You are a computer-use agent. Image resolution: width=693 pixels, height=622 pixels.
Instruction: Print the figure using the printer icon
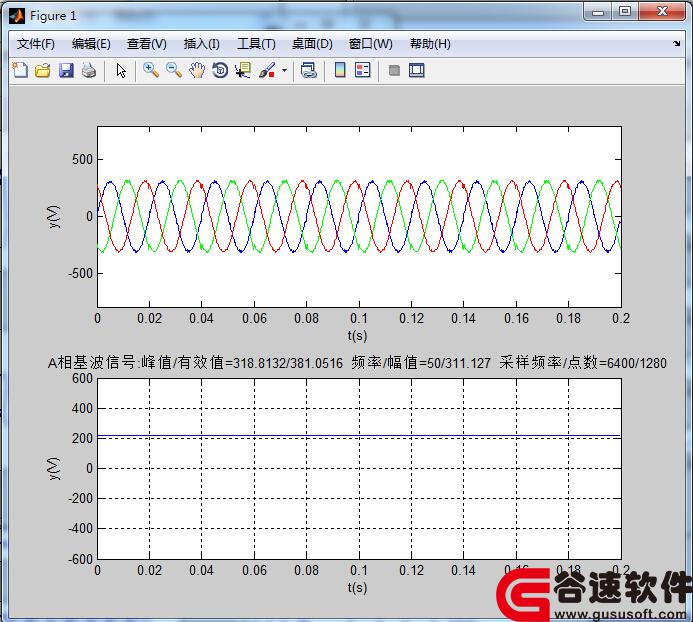(x=89, y=70)
